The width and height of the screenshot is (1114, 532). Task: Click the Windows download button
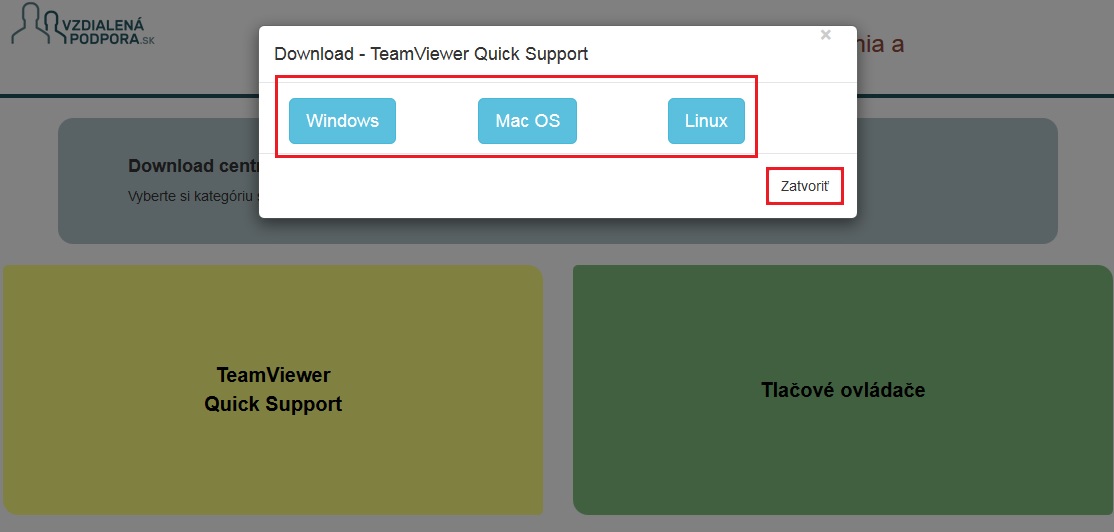[x=342, y=121]
